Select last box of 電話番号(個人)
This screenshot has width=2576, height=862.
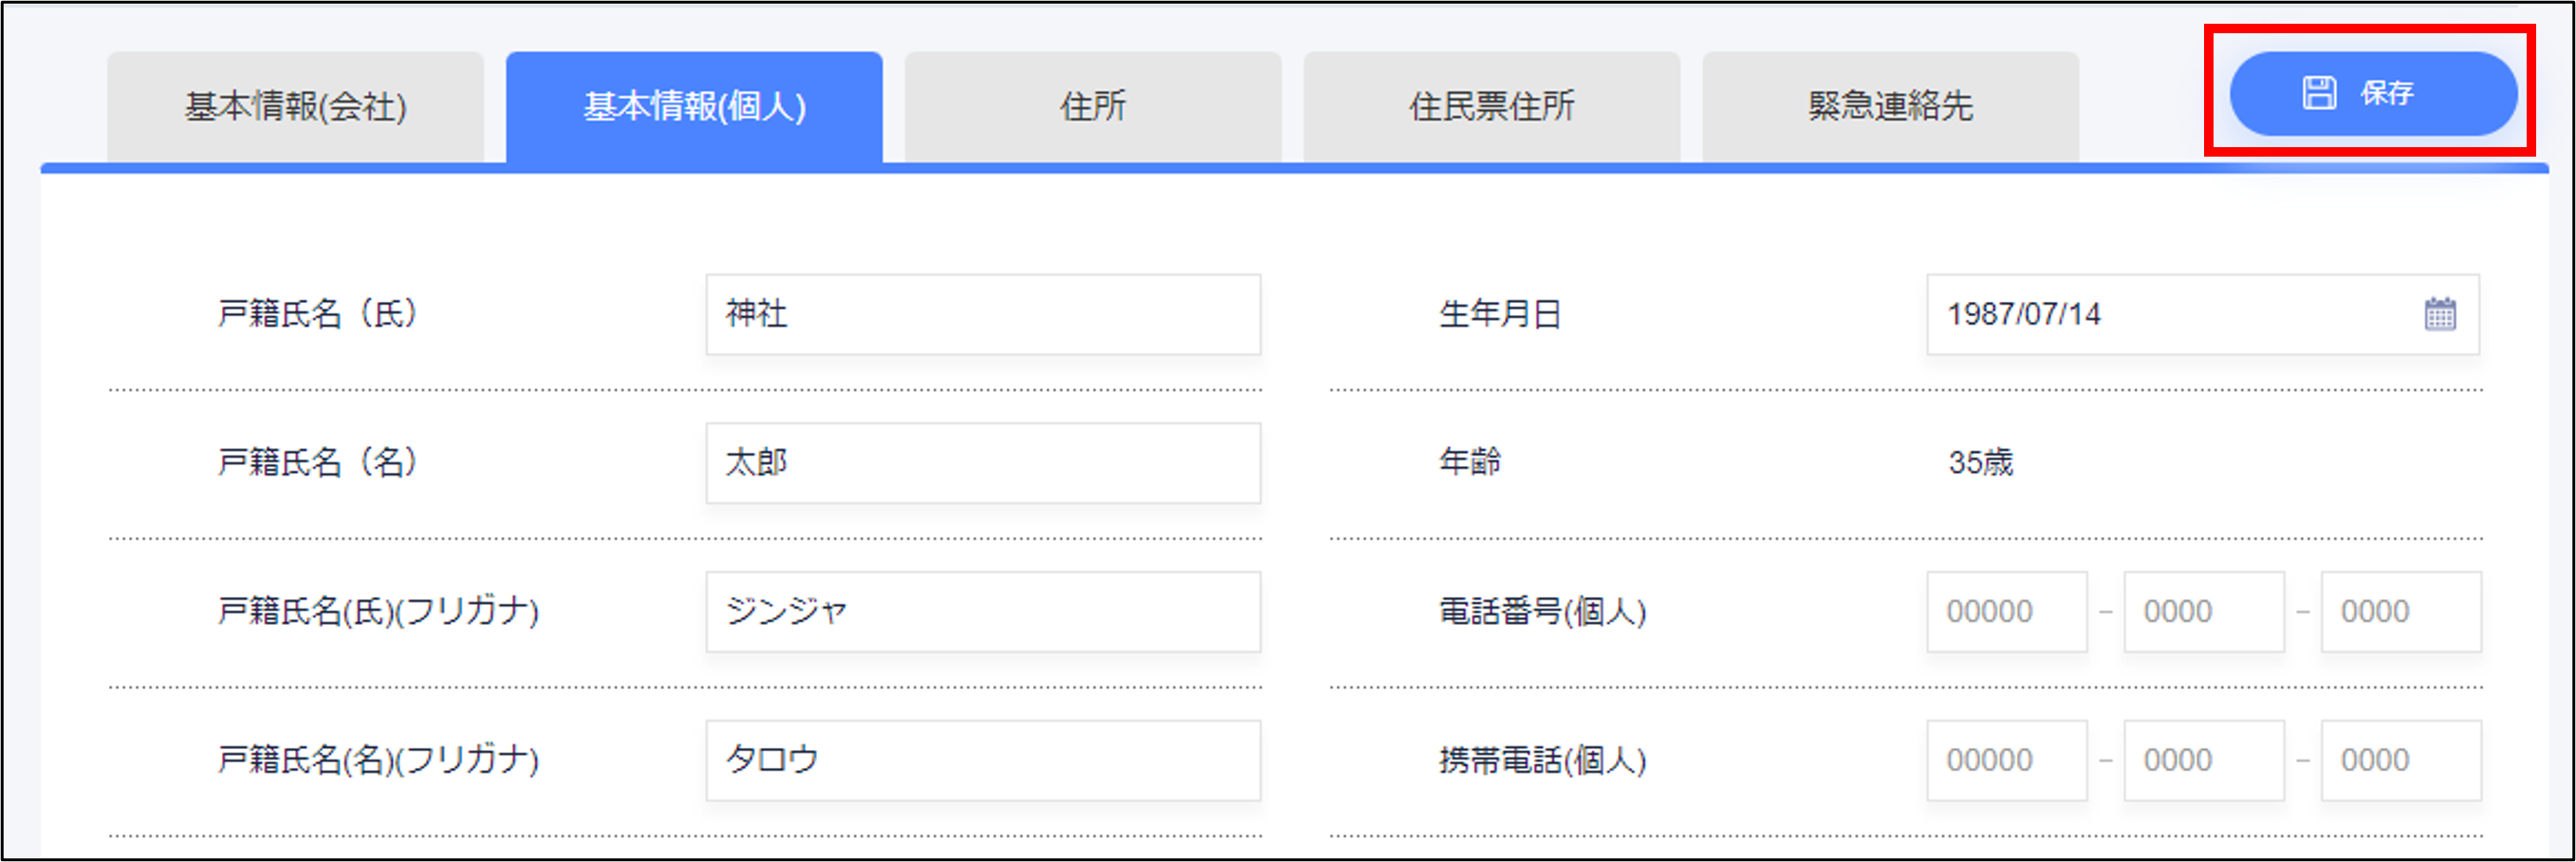coord(2400,611)
